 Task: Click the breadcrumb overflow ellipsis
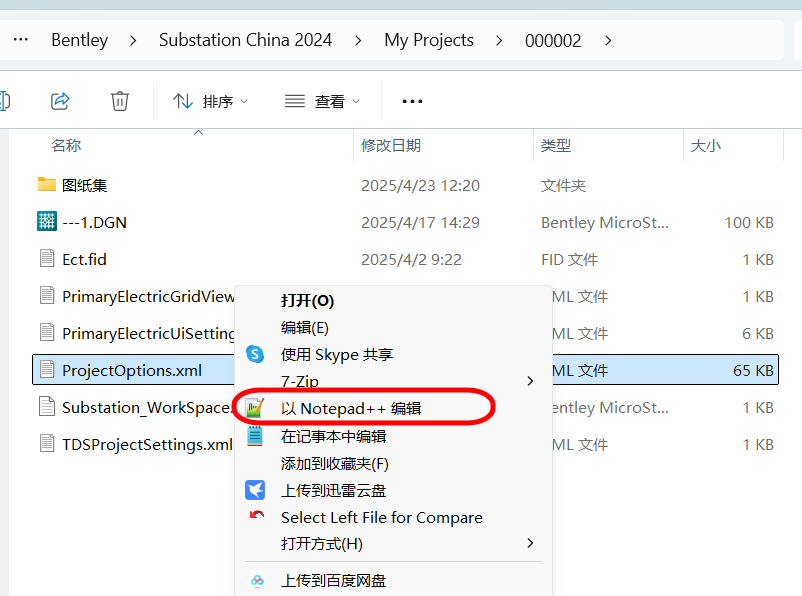[x=20, y=39]
